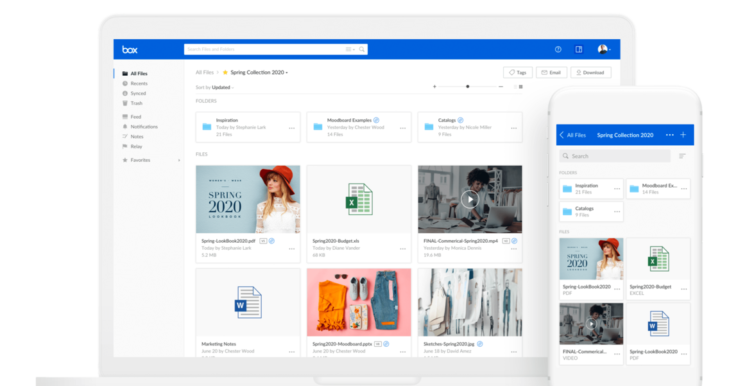Adjust the thumbnail size slider handle

tap(467, 87)
